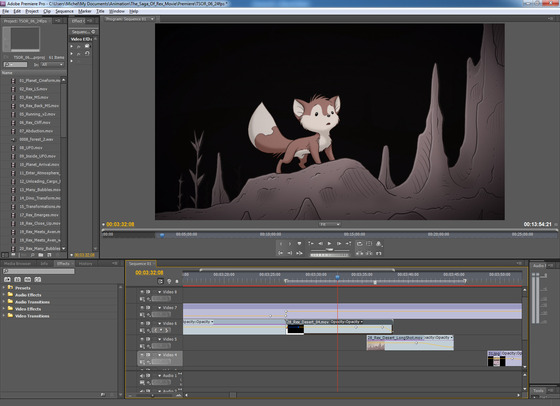Screen dimensions: 560x406
Task: Click the Program Monitor timecode 00:03:32:08
Action: click(x=120, y=224)
